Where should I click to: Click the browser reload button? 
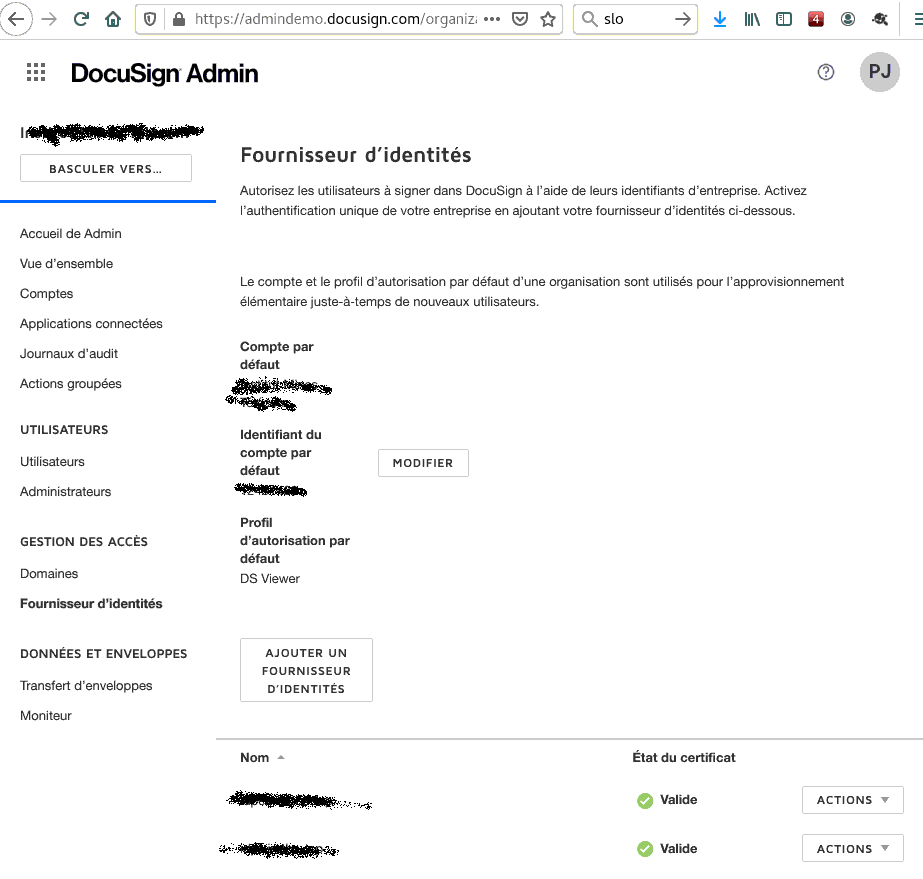(81, 19)
